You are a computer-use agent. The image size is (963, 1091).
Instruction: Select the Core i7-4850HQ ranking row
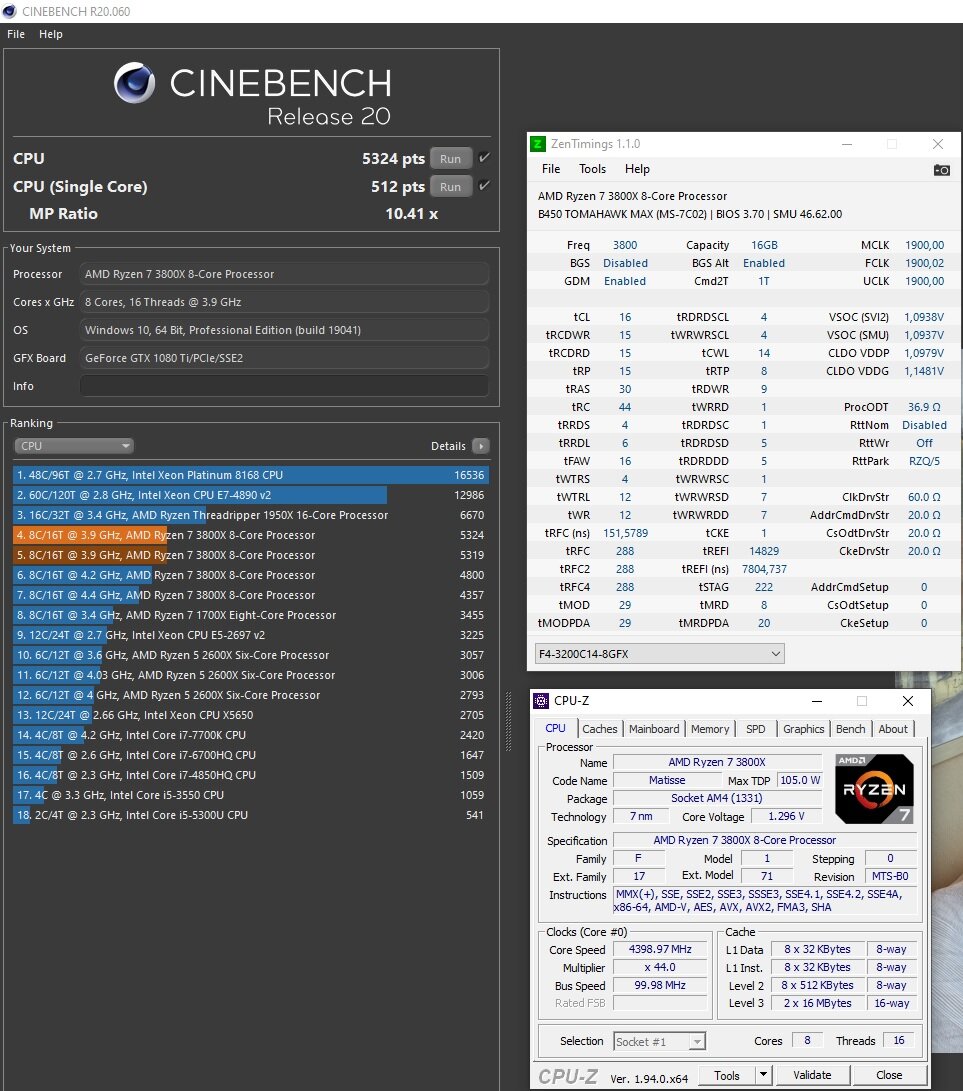250,775
